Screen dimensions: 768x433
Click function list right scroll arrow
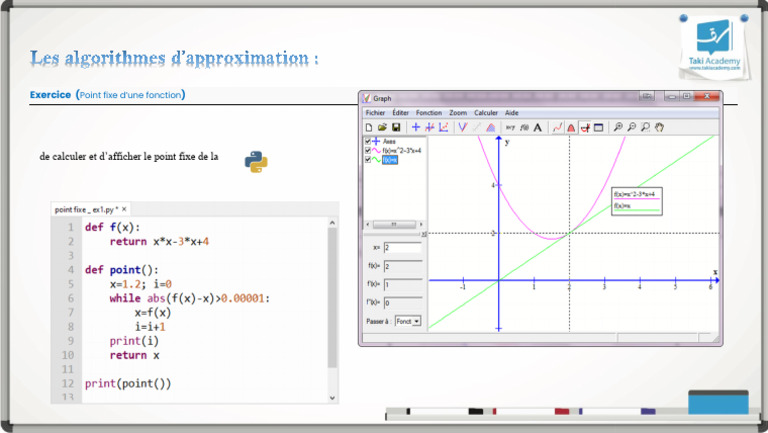[x=421, y=224]
